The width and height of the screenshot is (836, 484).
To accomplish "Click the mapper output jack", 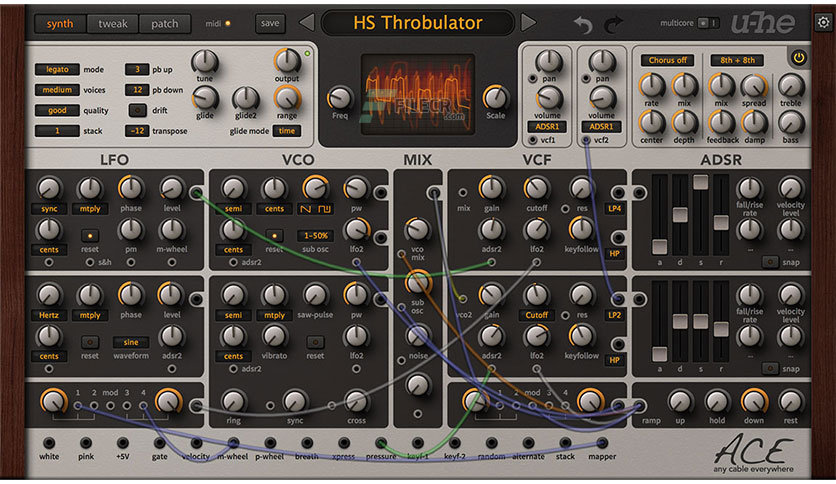I will (602, 443).
